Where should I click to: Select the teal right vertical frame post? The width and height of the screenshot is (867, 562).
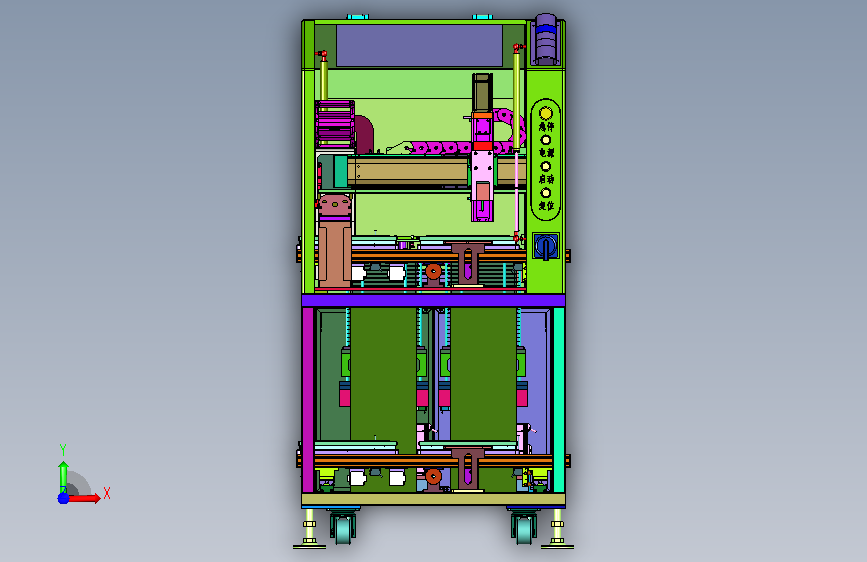559,399
